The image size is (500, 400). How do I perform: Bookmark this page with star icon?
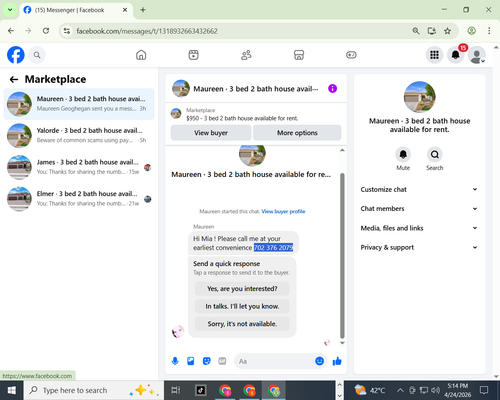pyautogui.click(x=447, y=31)
